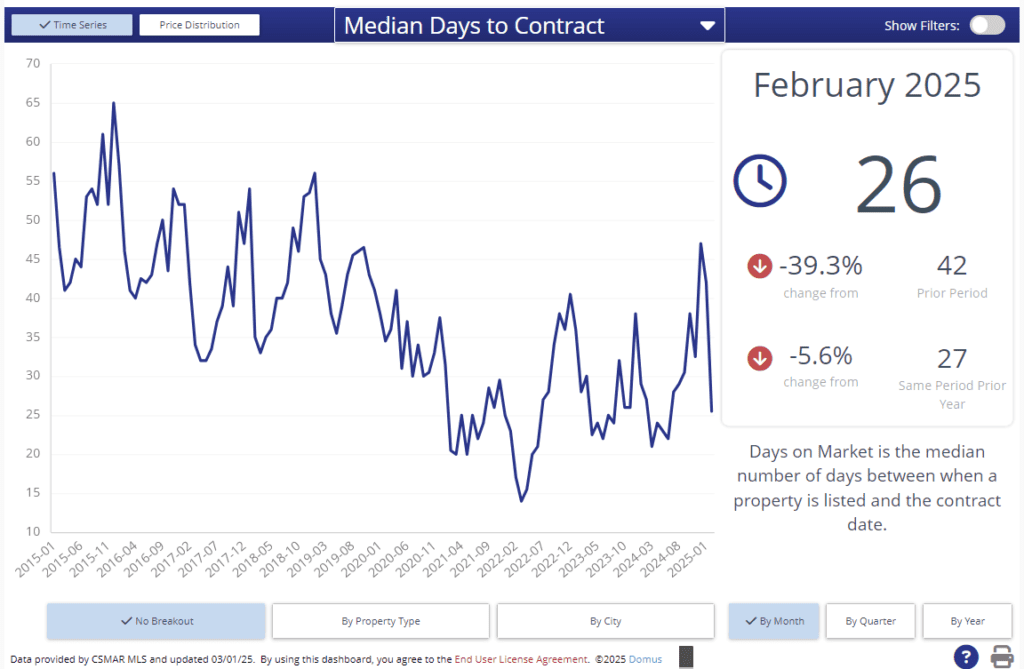1024x669 pixels.
Task: Click the dark rectangular icon next to Domus
Action: (686, 657)
